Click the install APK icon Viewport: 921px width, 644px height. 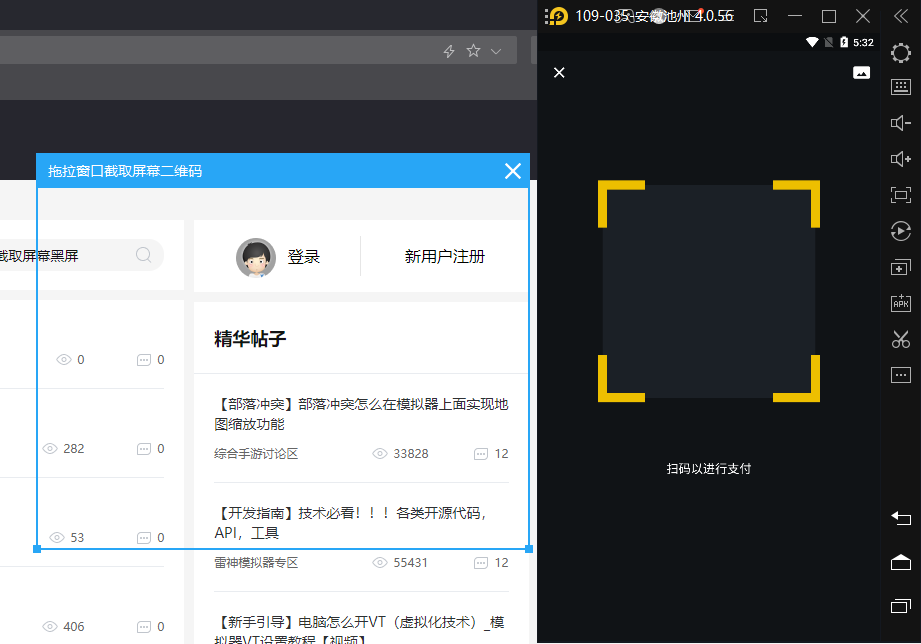click(x=901, y=303)
